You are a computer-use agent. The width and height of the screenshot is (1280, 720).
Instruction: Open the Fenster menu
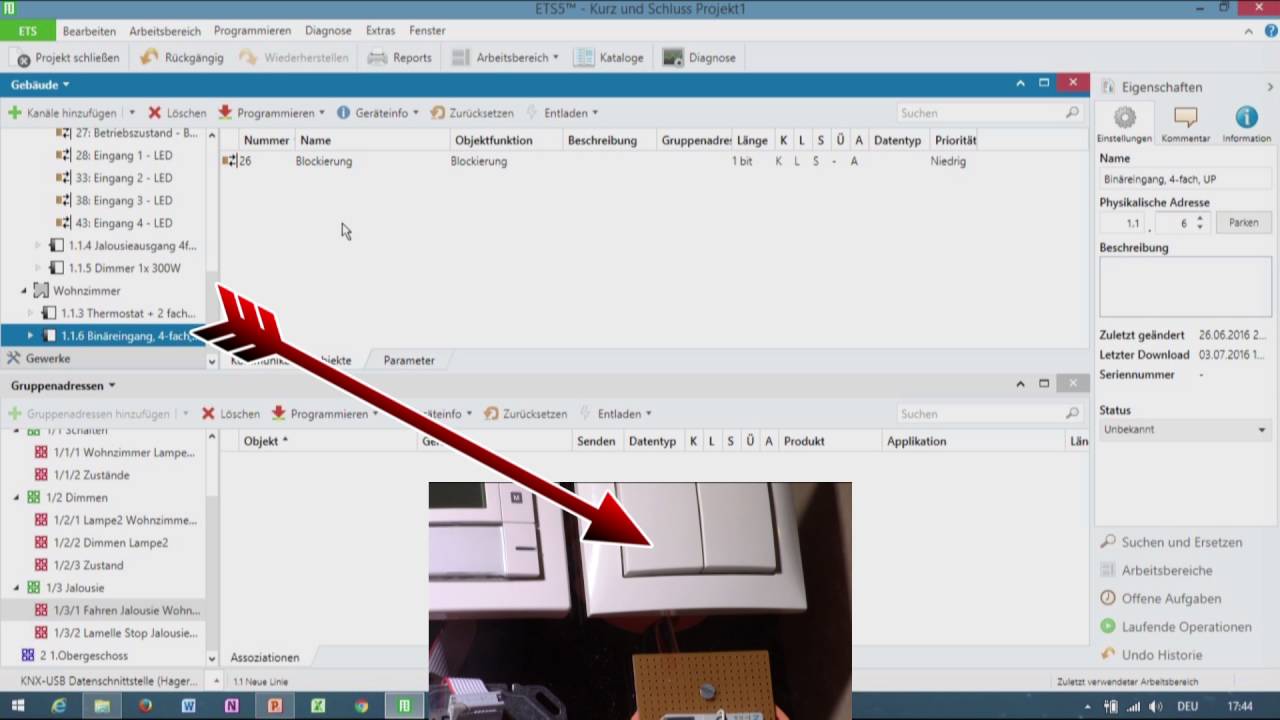click(427, 31)
